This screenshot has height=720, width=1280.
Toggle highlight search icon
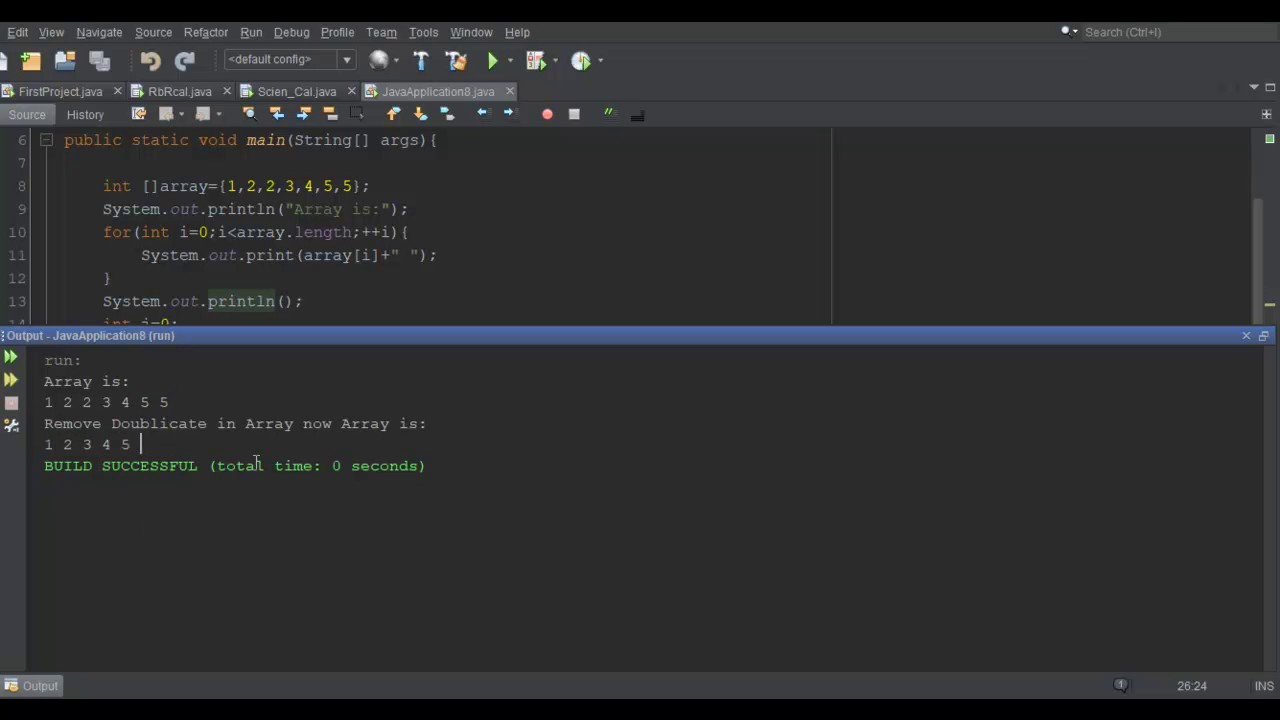(x=330, y=114)
